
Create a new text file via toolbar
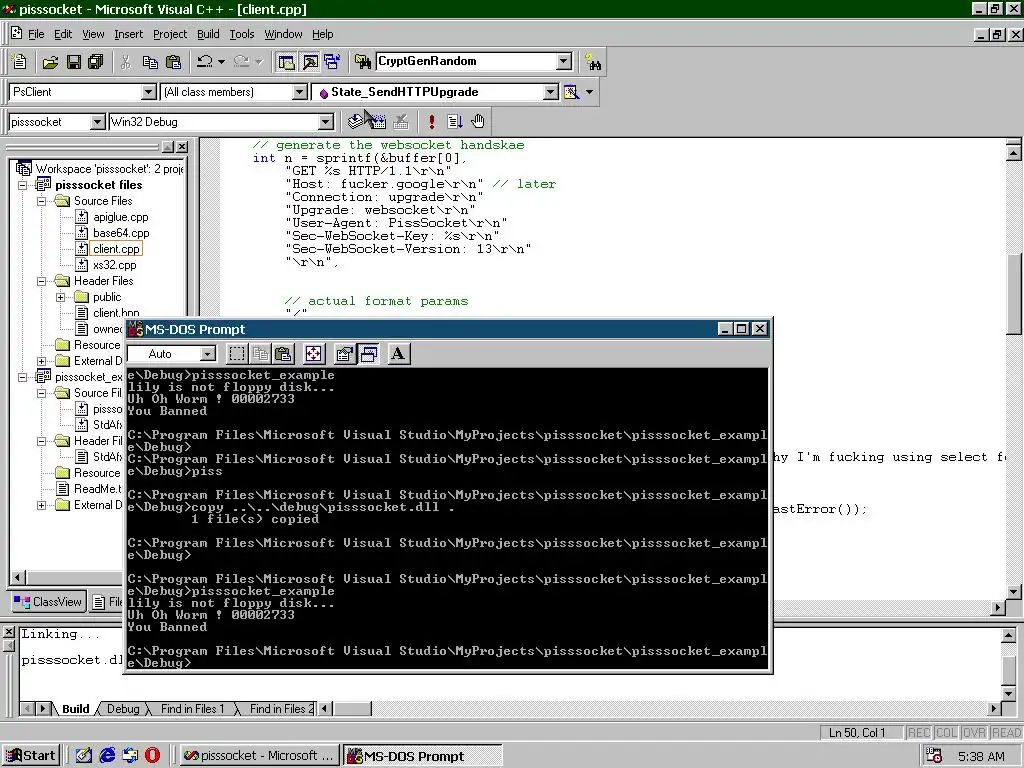click(20, 62)
